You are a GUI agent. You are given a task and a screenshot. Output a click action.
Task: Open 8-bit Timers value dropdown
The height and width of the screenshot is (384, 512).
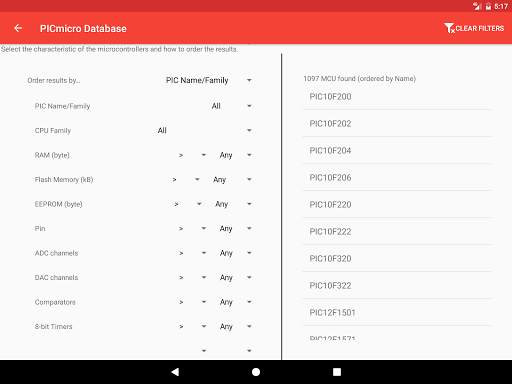tap(235, 326)
